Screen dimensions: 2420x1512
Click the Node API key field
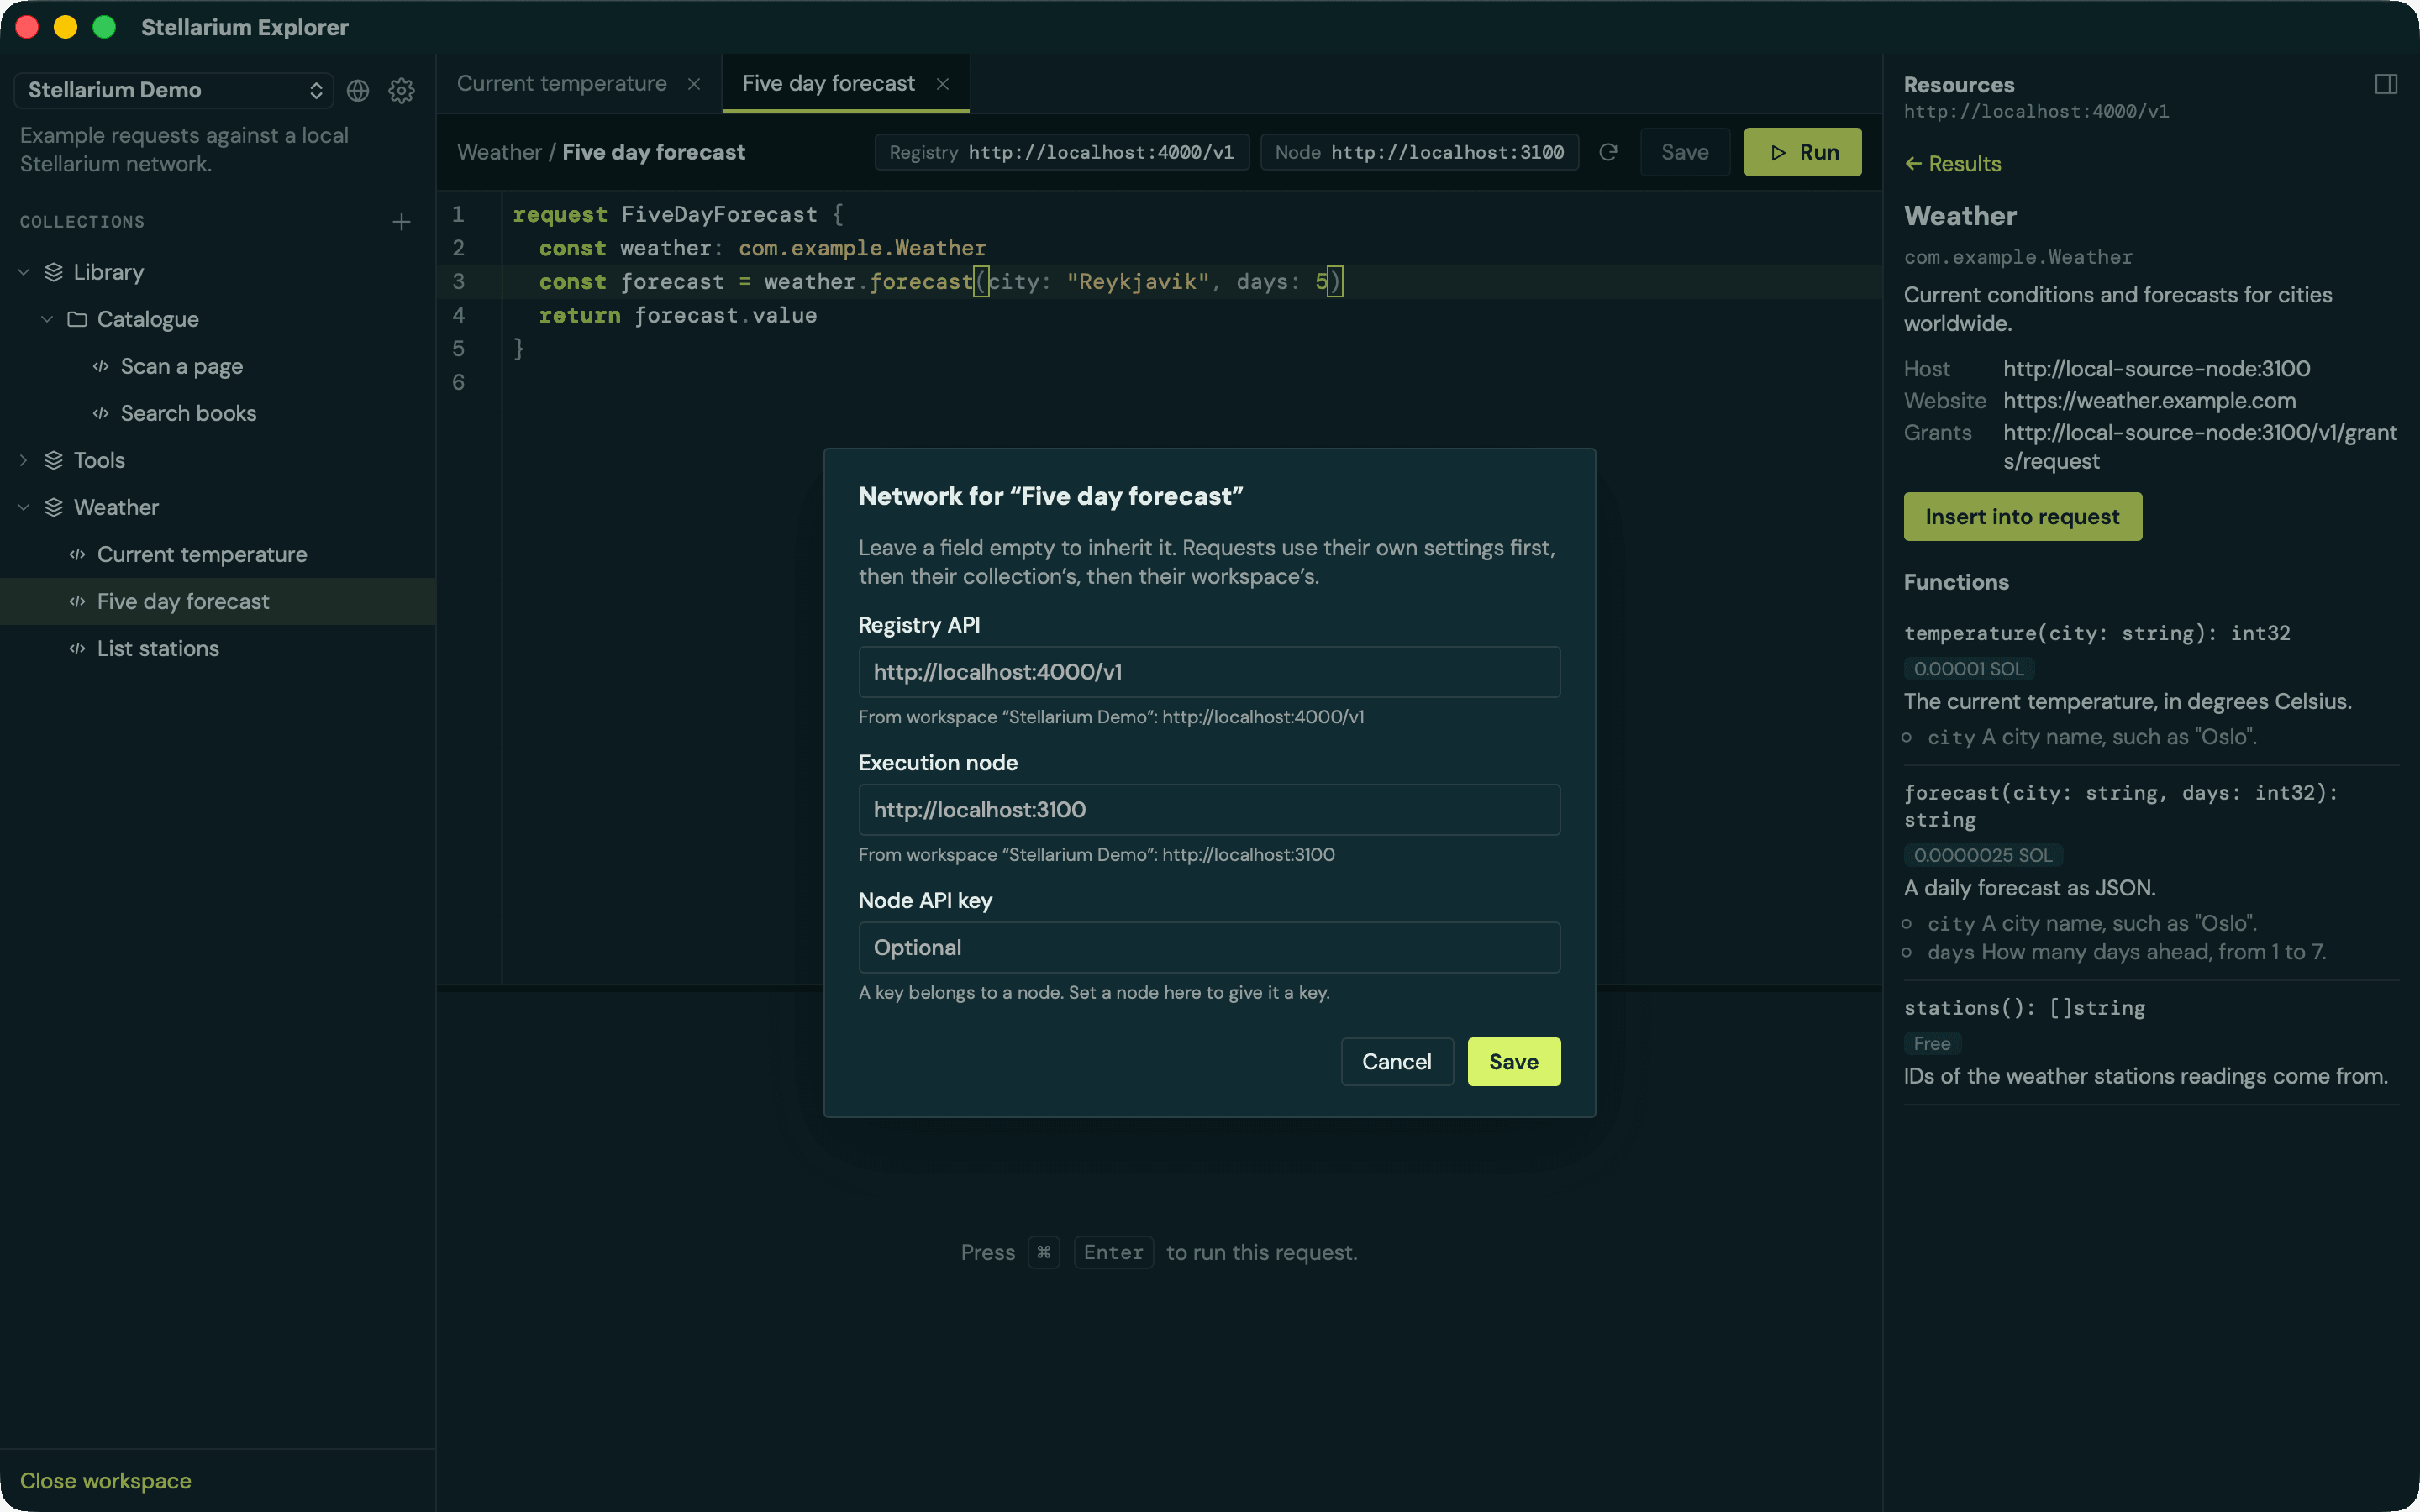tap(1209, 947)
